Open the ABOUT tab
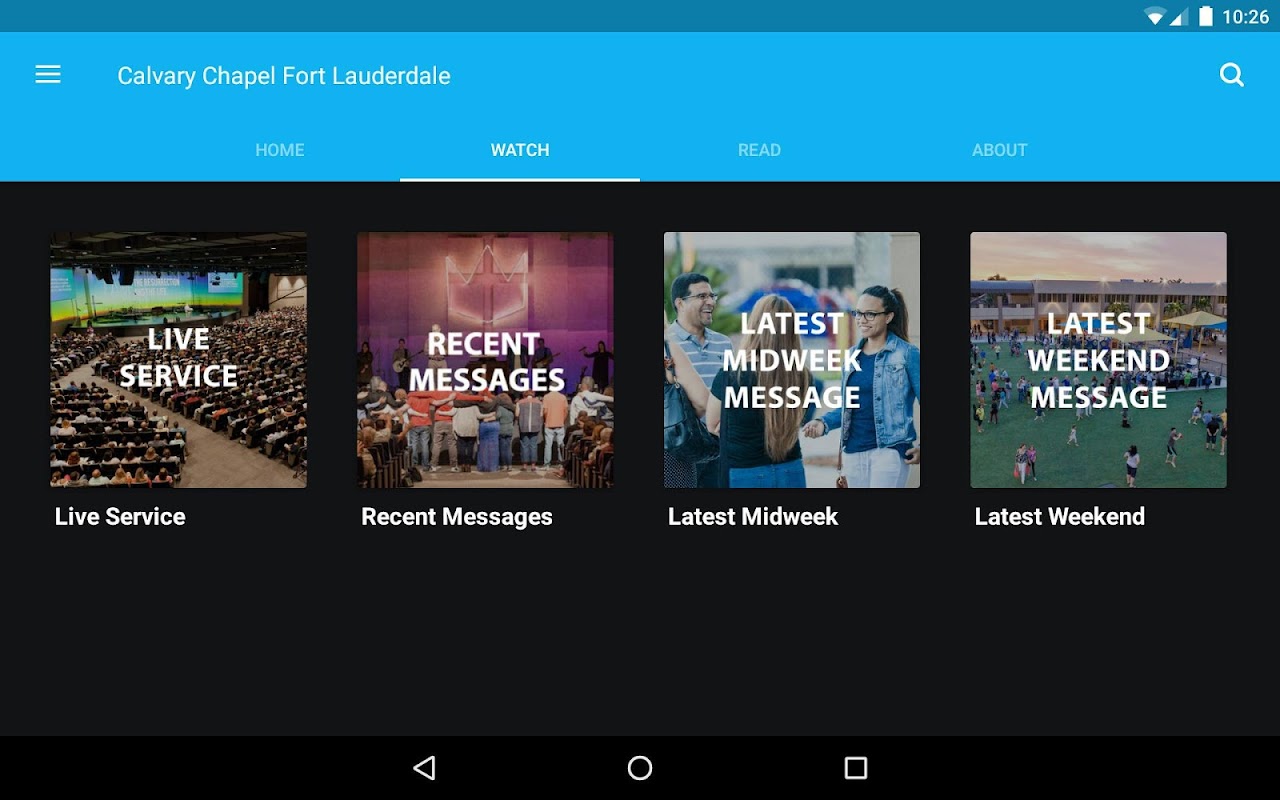The height and width of the screenshot is (800, 1280). pos(1000,150)
